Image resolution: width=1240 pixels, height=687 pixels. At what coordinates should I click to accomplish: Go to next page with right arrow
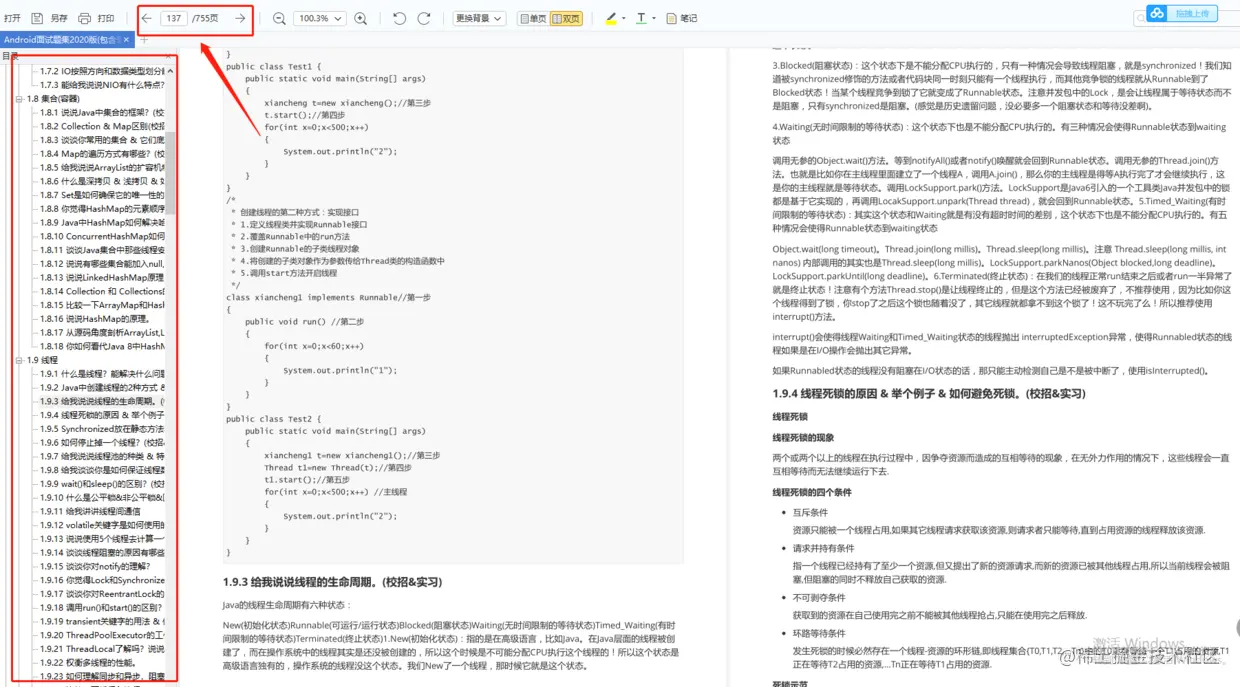click(x=240, y=18)
